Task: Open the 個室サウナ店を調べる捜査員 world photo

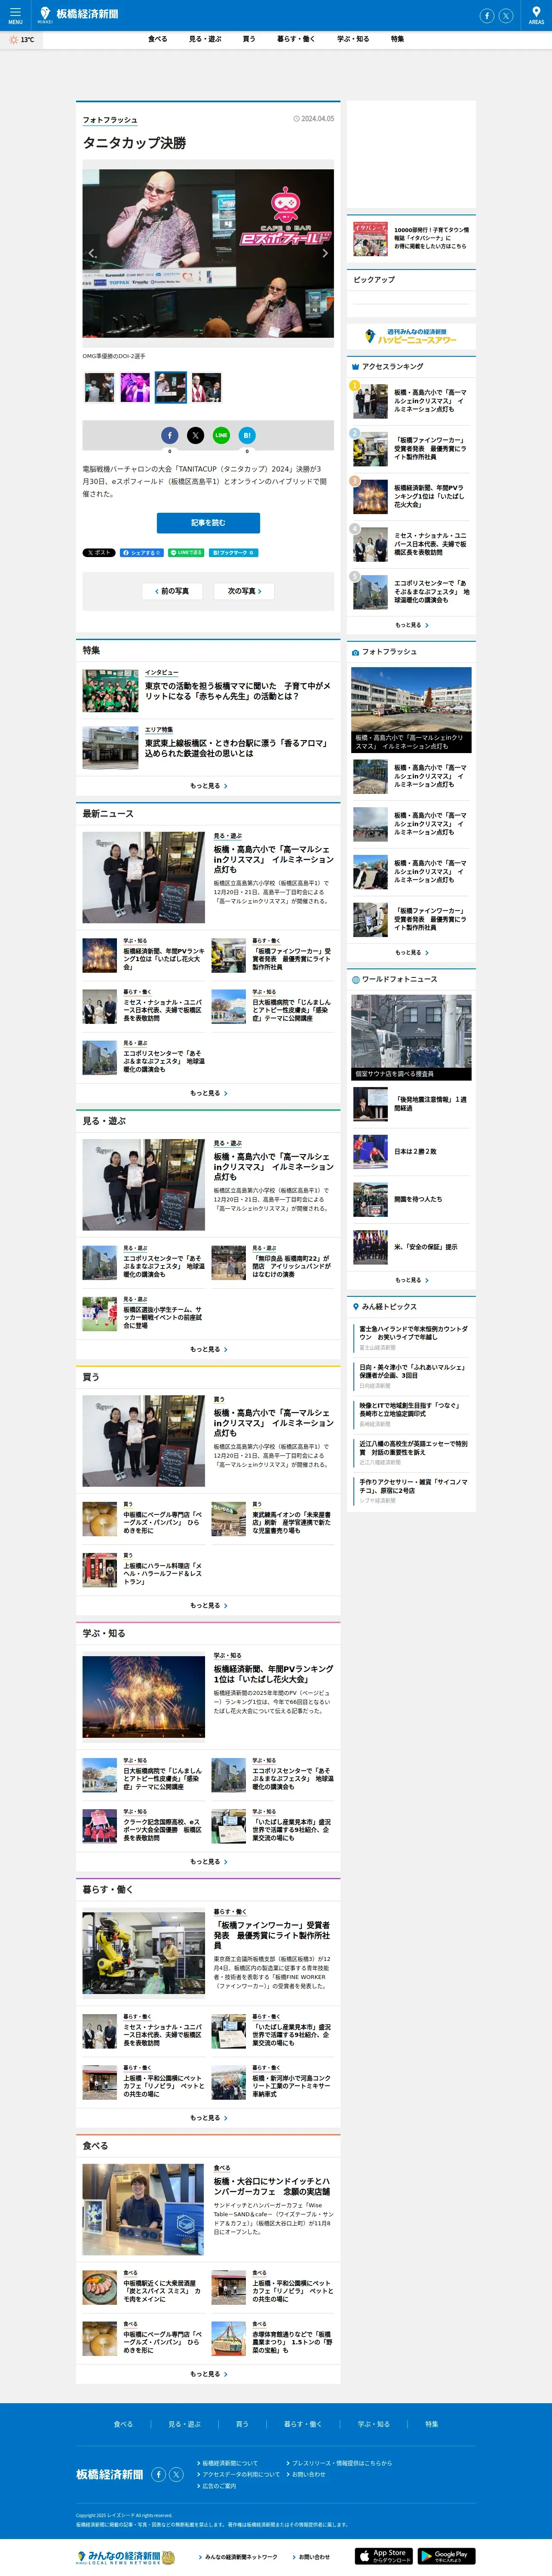Action: (x=411, y=1037)
